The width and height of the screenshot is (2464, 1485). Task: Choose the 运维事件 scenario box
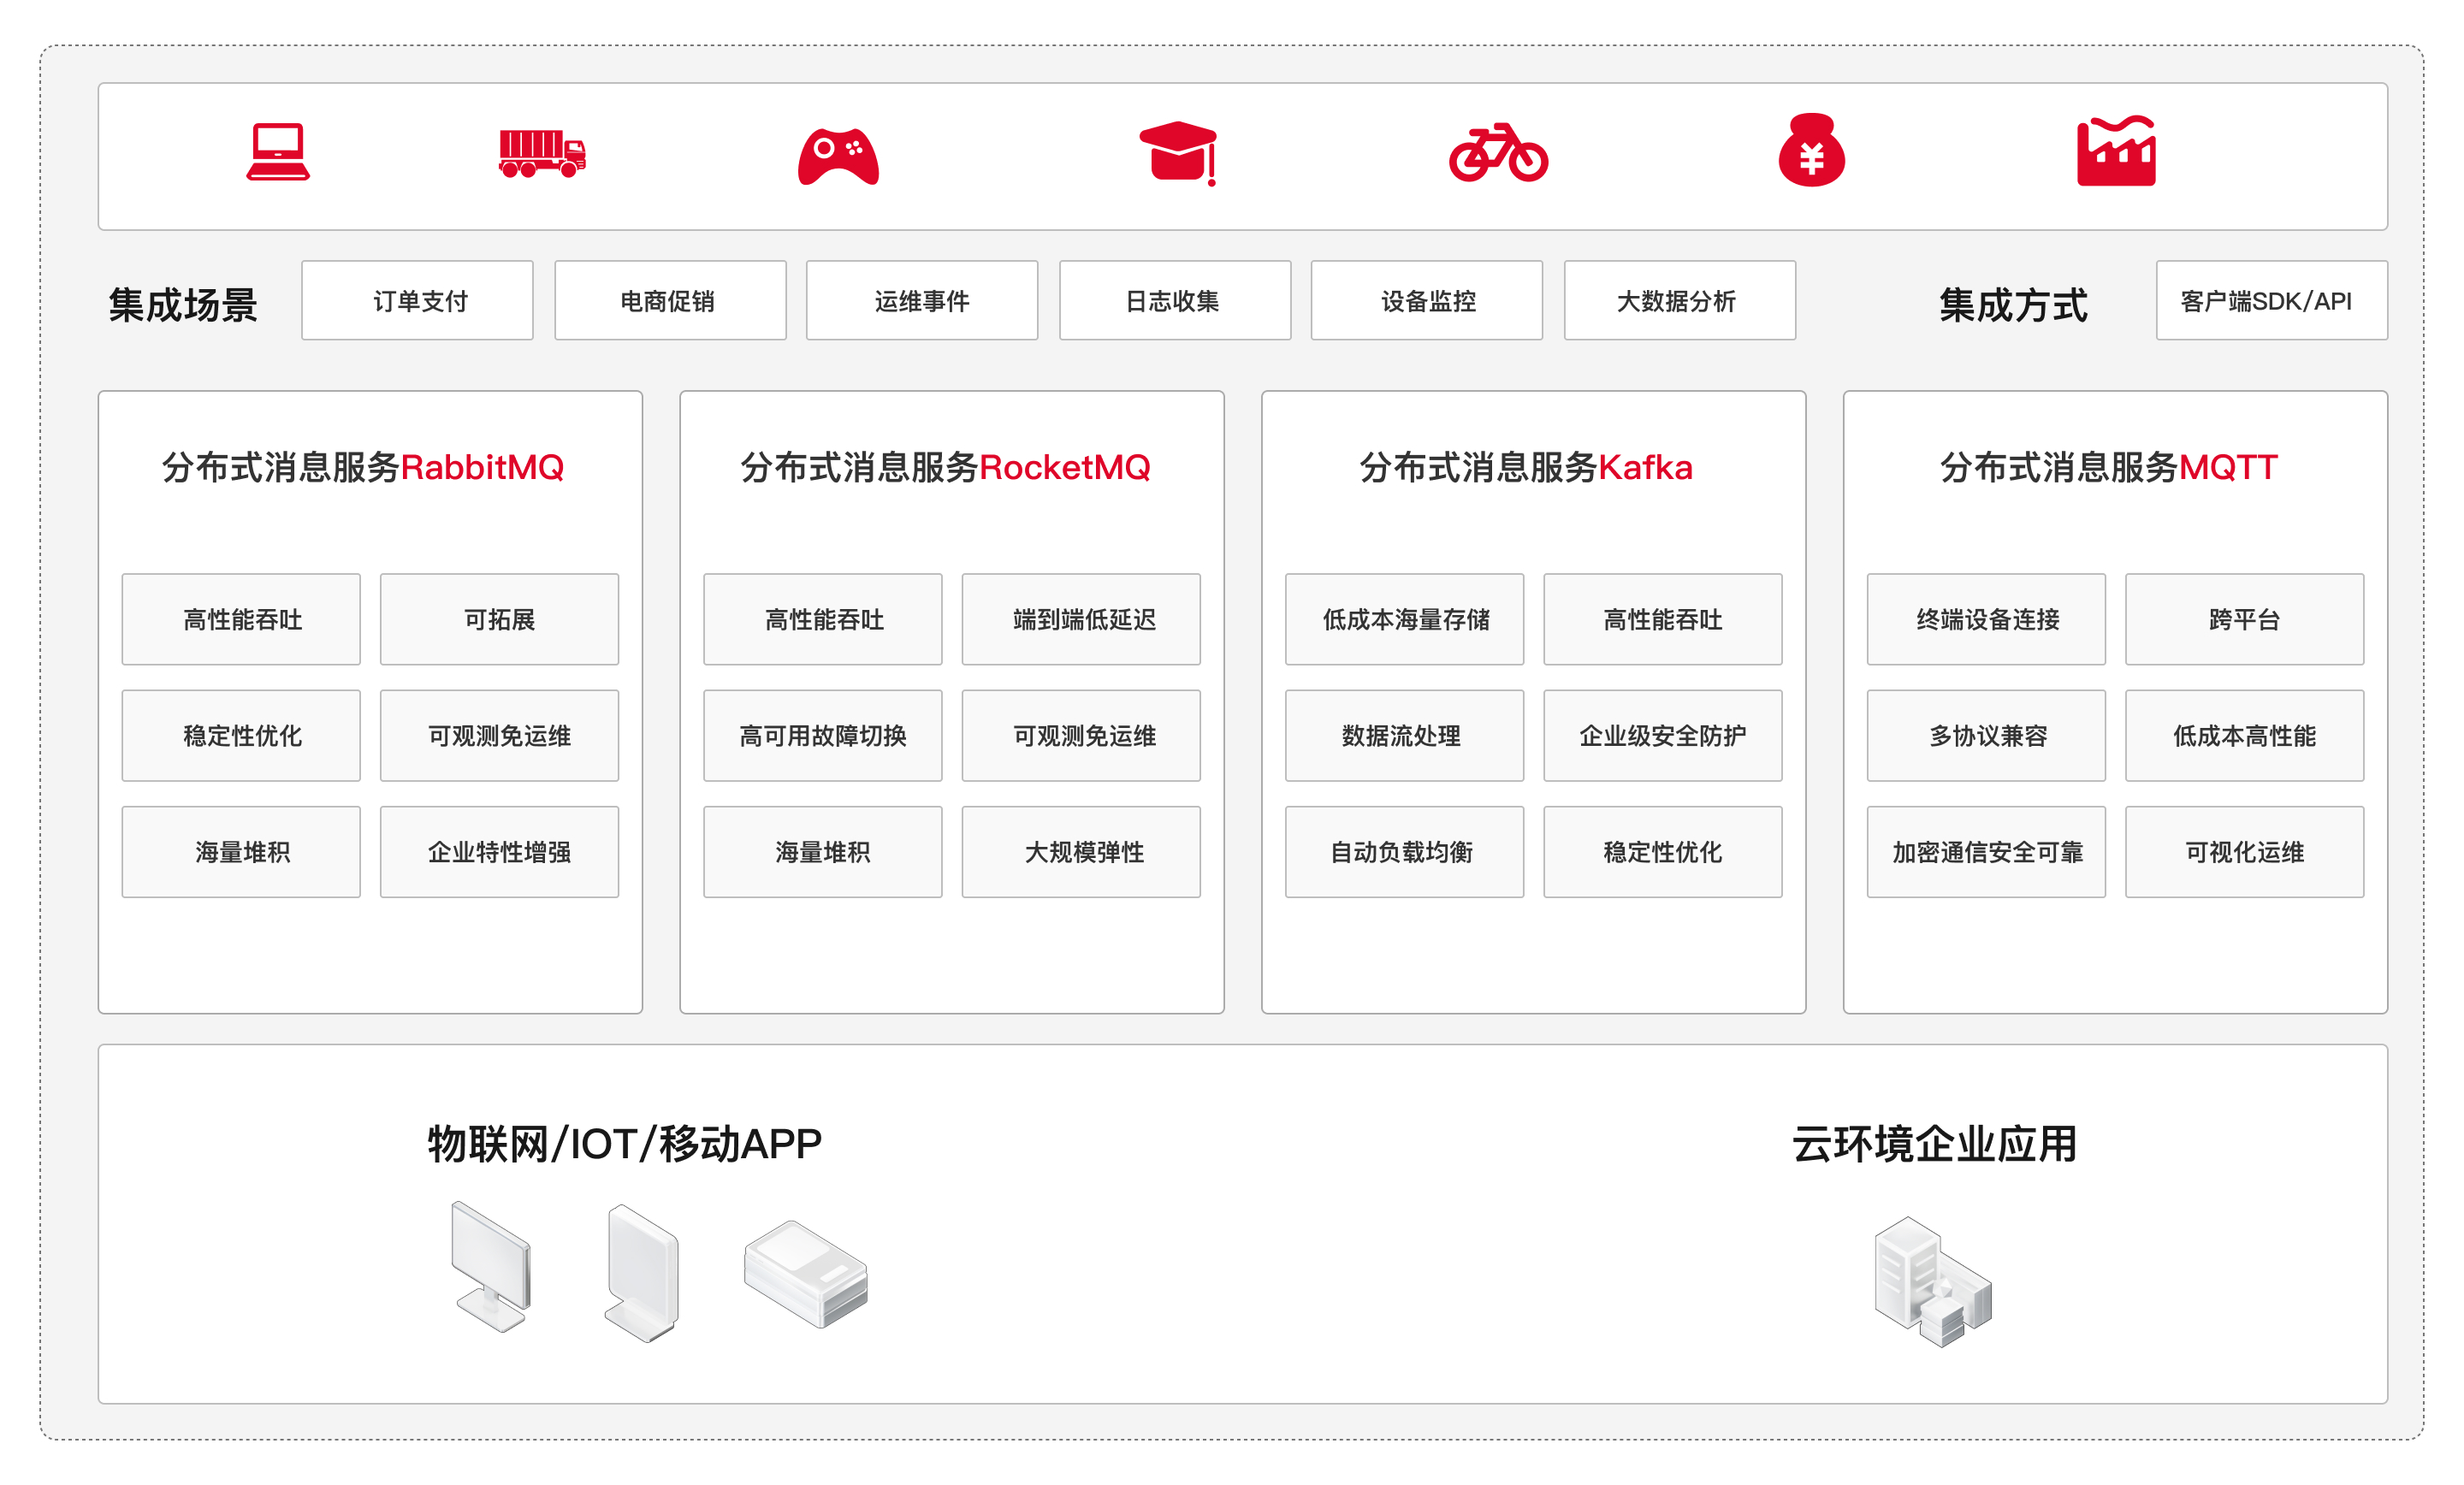point(922,300)
